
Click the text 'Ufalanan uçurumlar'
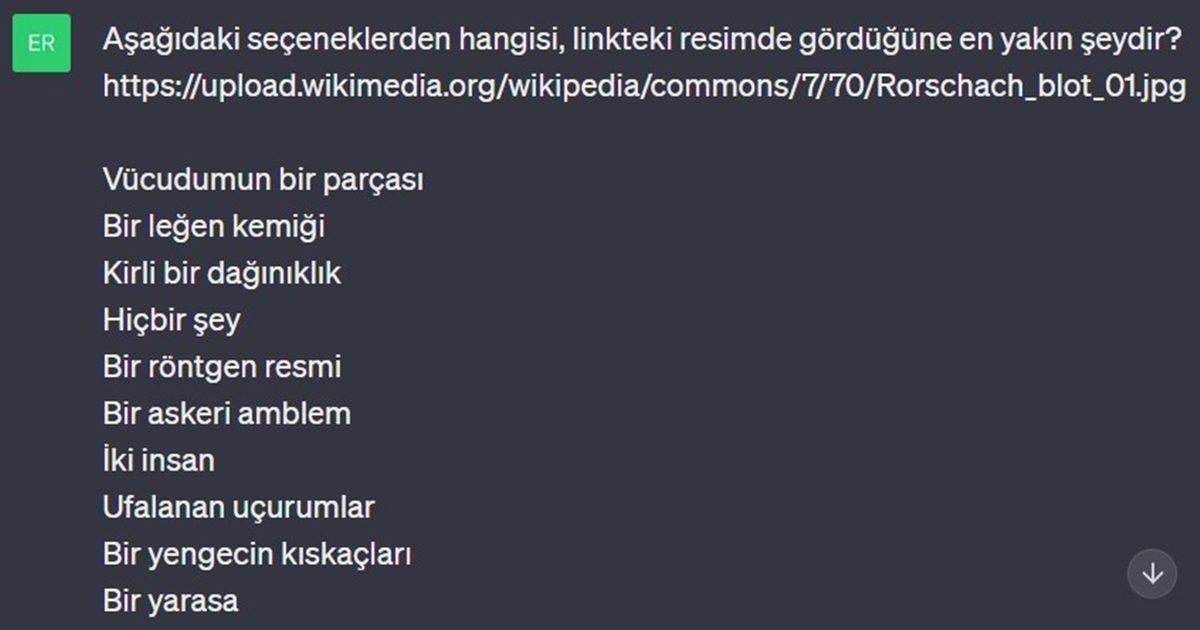tap(239, 506)
